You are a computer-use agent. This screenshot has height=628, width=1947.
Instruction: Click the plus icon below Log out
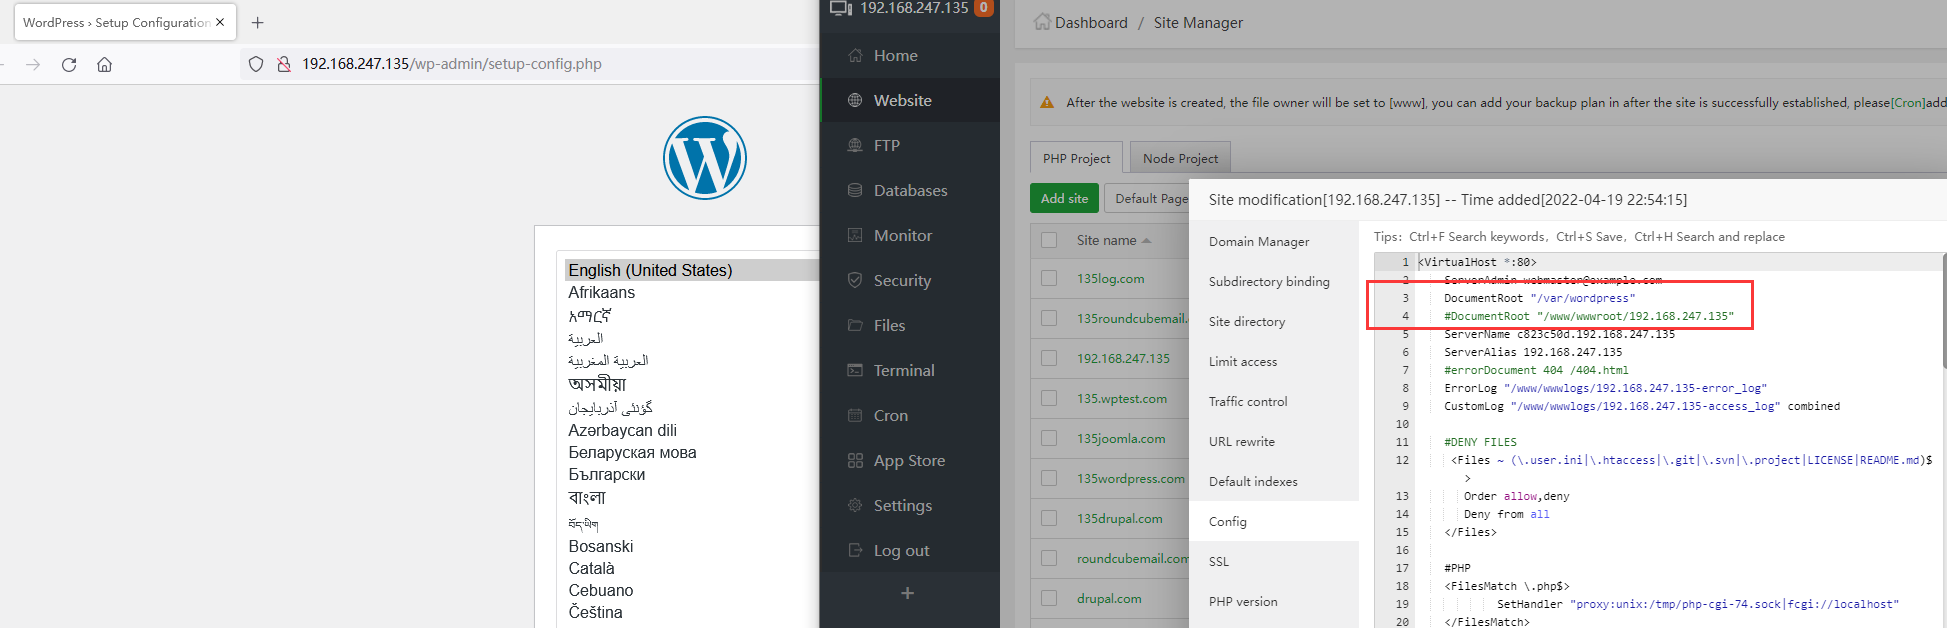click(x=908, y=593)
